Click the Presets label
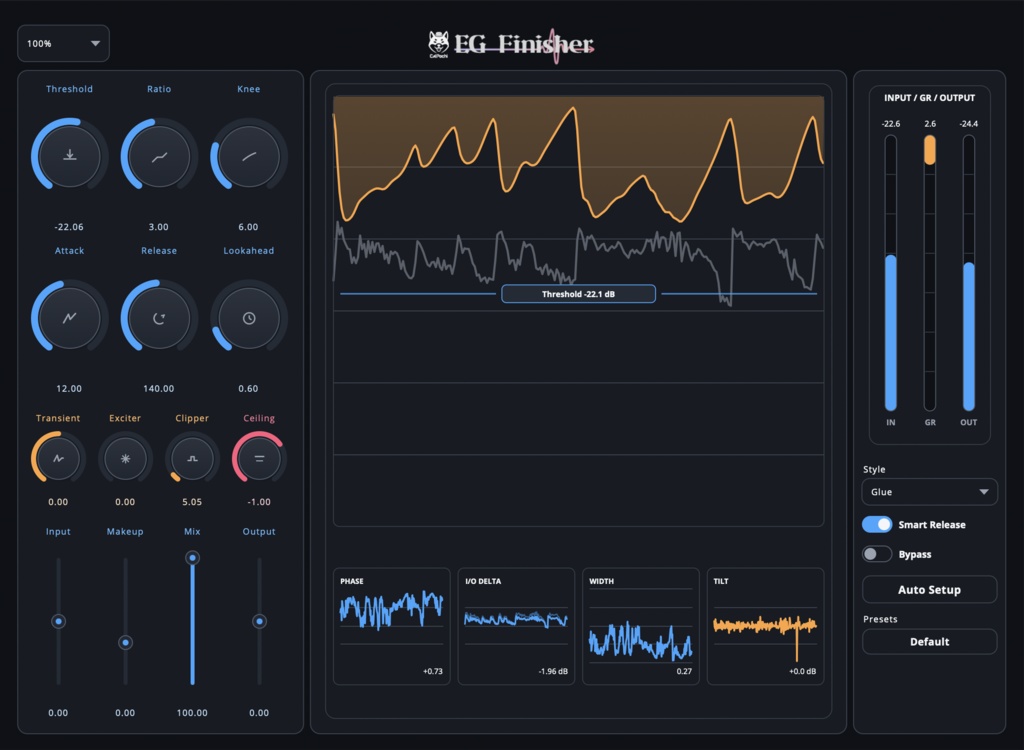The image size is (1024, 750). (x=880, y=619)
